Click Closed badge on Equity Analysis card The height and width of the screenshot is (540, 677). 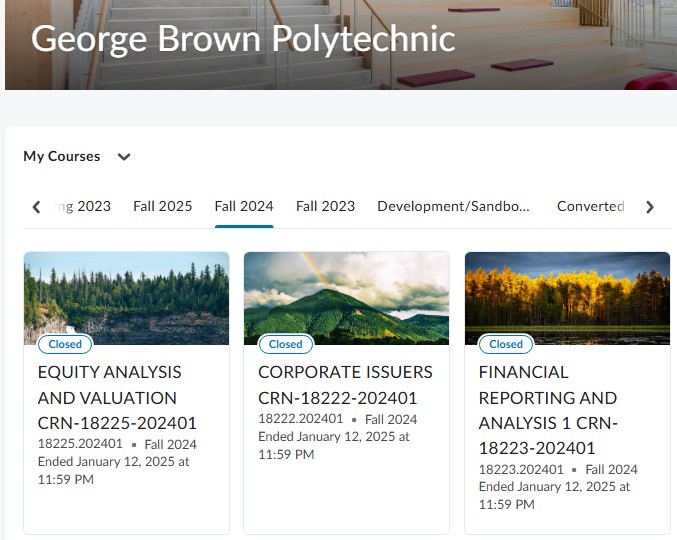(x=65, y=344)
